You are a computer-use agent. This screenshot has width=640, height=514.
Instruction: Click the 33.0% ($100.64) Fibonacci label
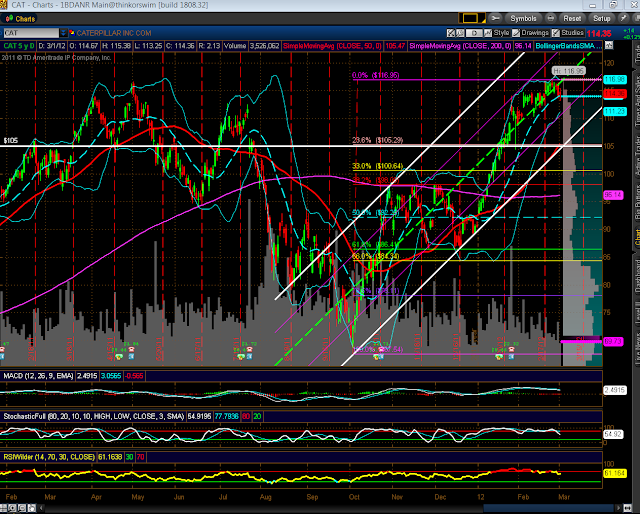click(378, 166)
